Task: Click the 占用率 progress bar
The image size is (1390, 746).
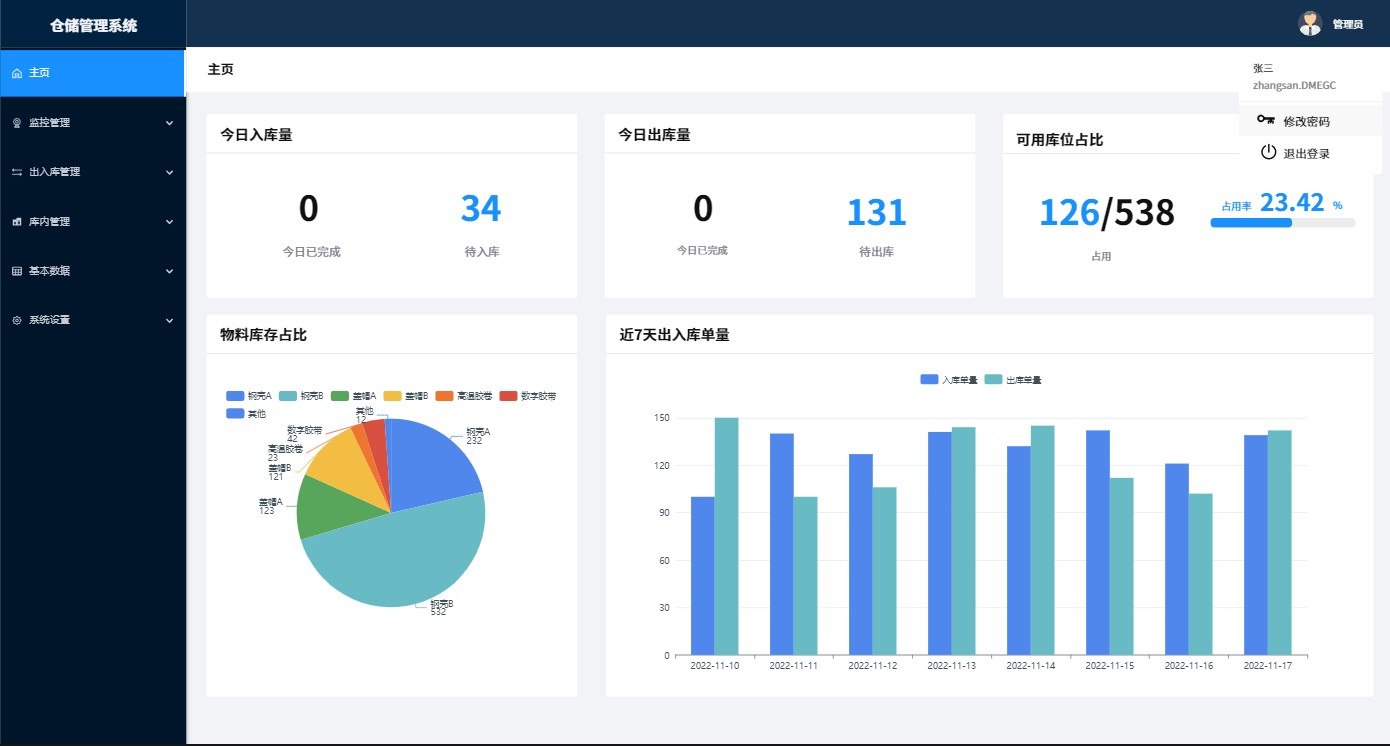Action: click(x=1282, y=223)
